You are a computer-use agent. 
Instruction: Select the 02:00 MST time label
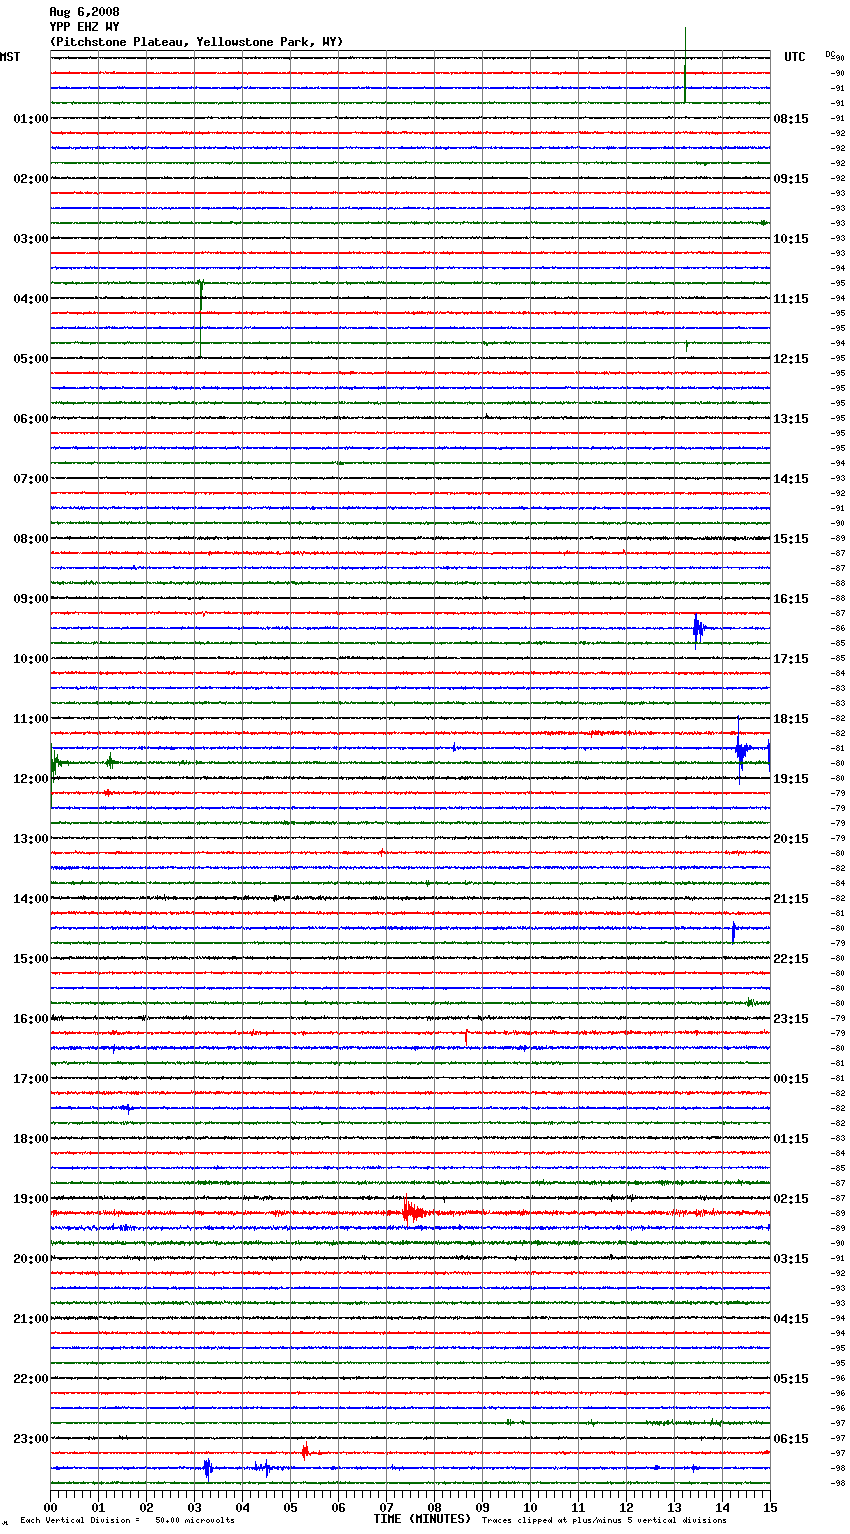31,179
